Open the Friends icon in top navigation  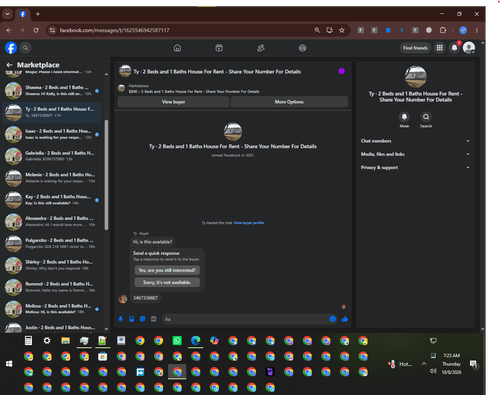click(x=261, y=48)
